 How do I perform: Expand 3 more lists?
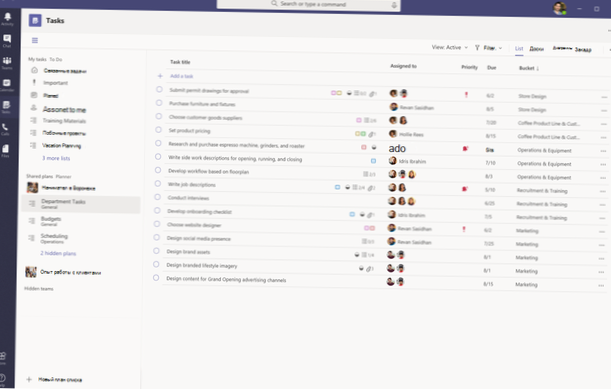click(56, 158)
